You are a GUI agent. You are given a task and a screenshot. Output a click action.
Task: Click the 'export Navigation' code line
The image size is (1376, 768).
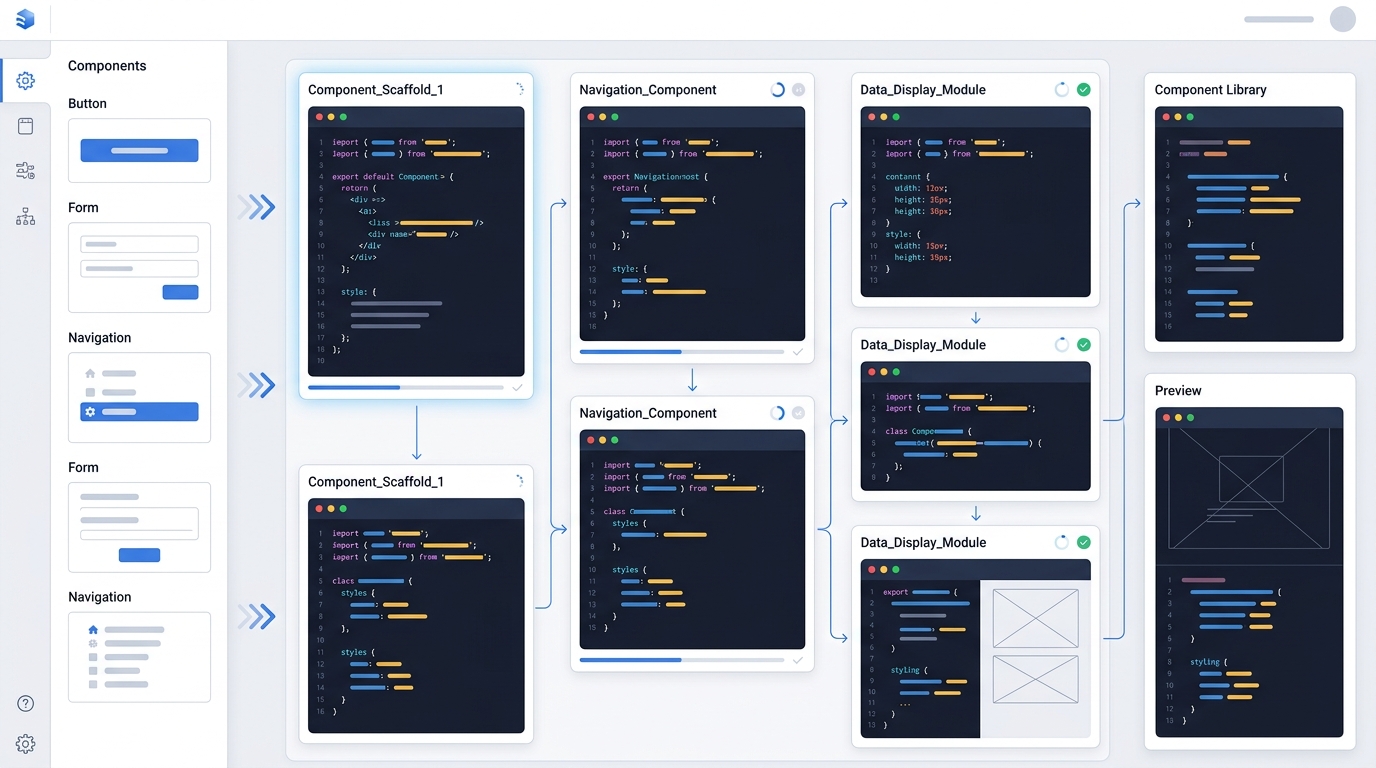655,177
